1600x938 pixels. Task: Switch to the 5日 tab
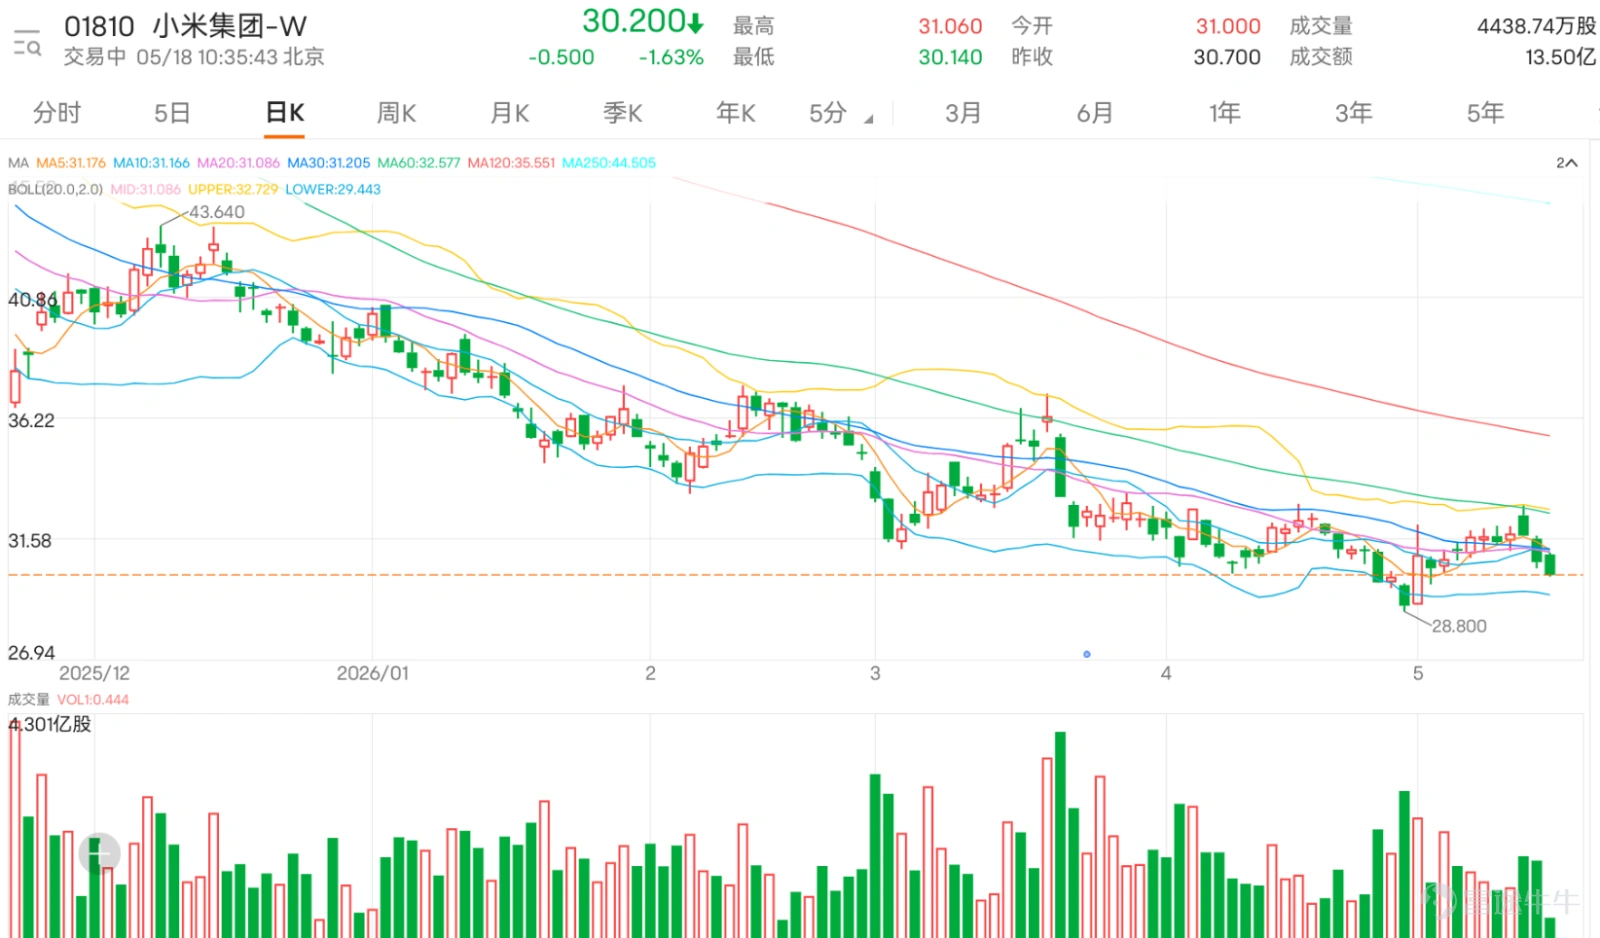tap(172, 113)
